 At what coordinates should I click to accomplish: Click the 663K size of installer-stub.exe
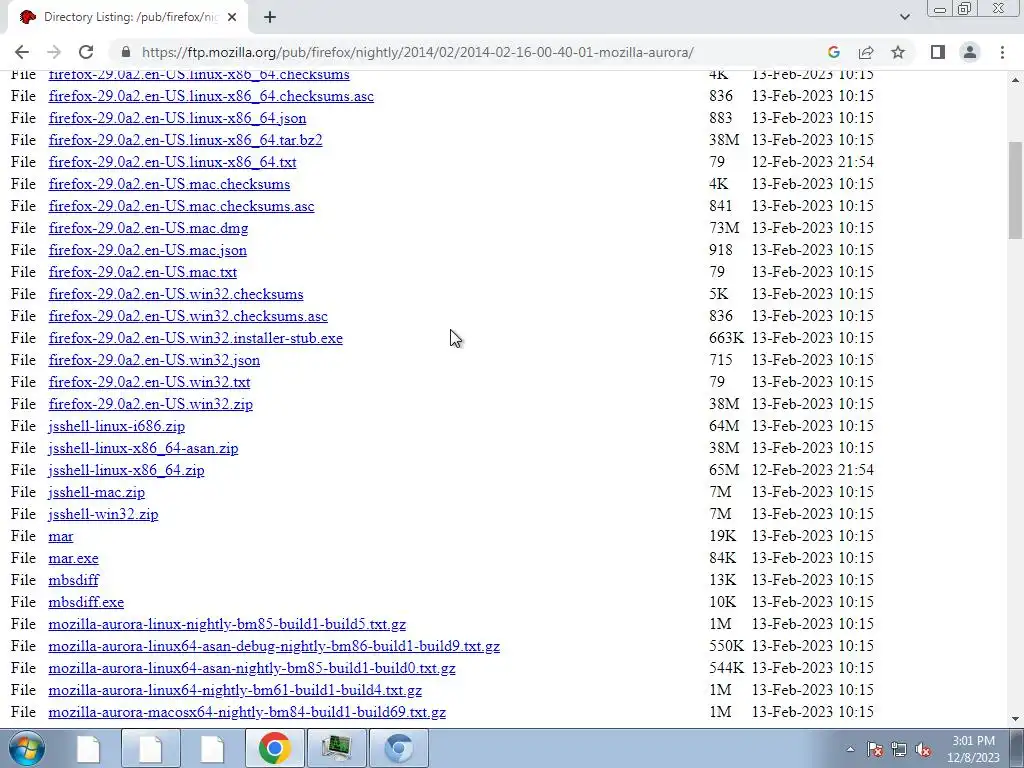[726, 338]
